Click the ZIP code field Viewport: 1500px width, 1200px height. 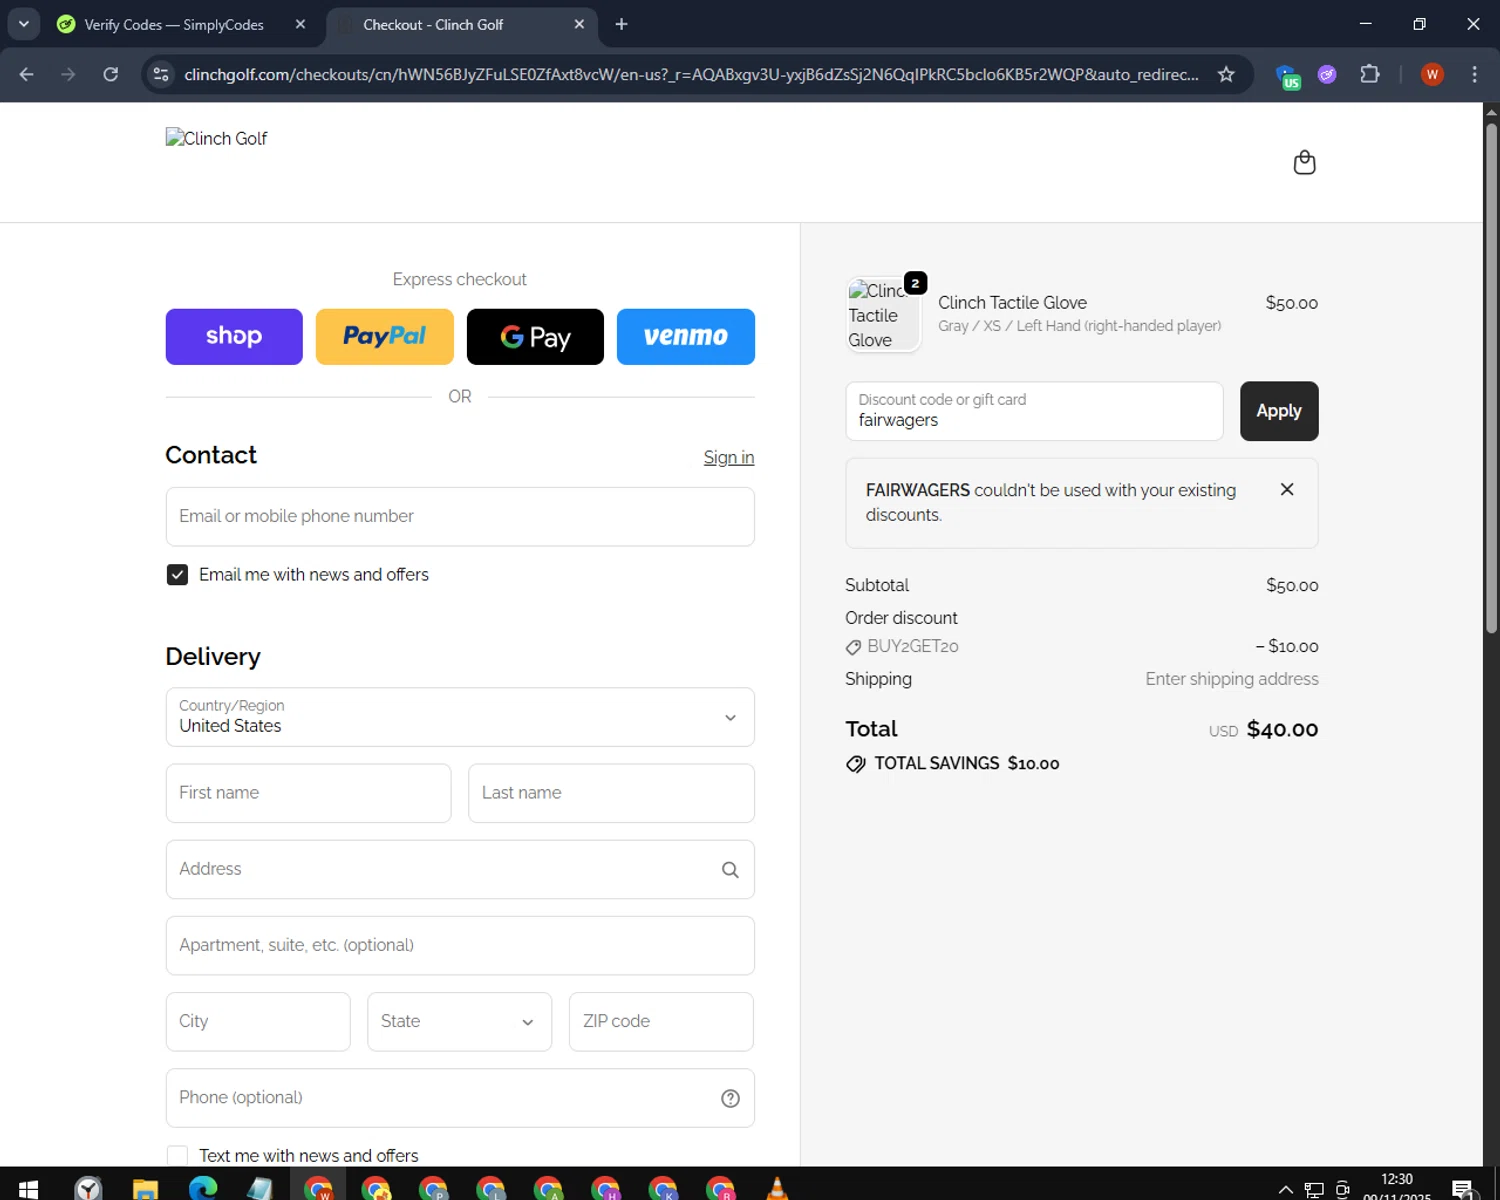(661, 1022)
